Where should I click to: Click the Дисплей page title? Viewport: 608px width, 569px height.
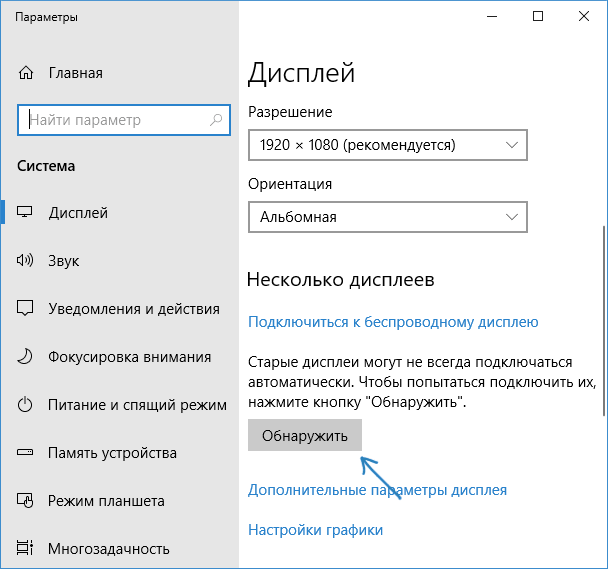coord(301,73)
